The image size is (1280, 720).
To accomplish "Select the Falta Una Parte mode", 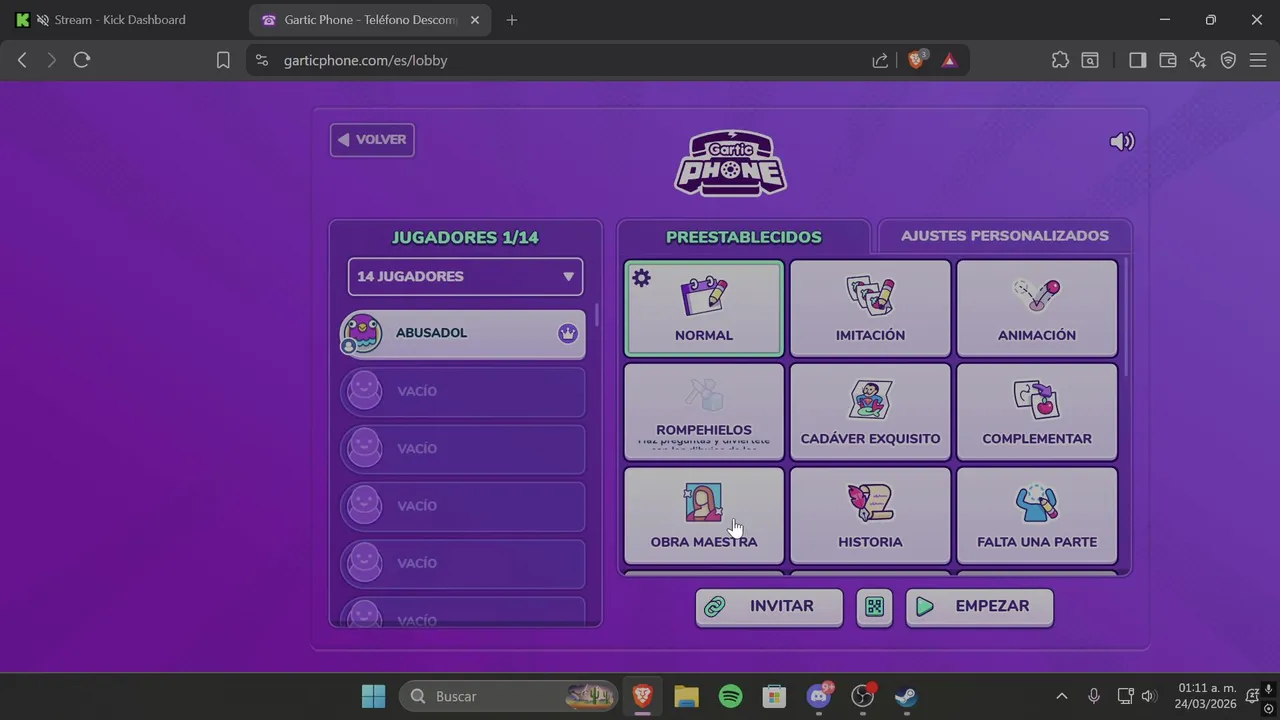I will click(1037, 516).
